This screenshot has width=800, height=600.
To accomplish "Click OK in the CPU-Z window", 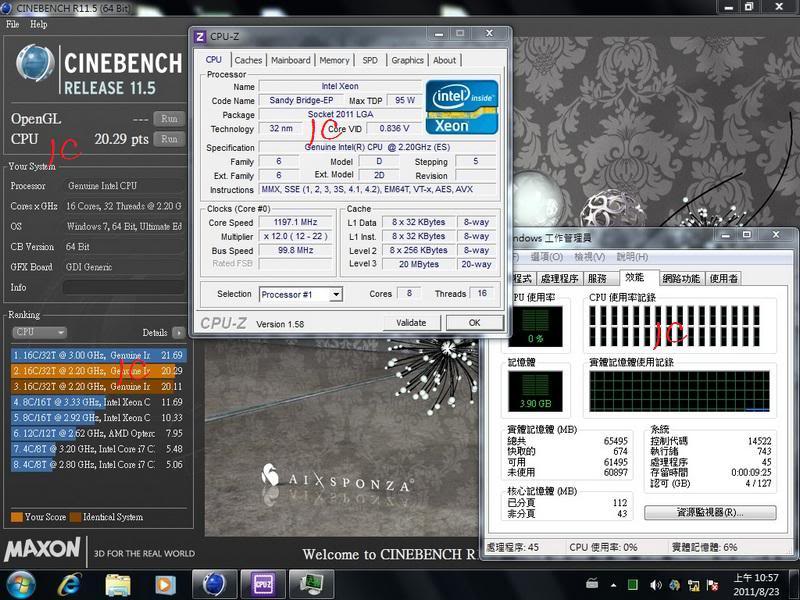I will tap(474, 322).
